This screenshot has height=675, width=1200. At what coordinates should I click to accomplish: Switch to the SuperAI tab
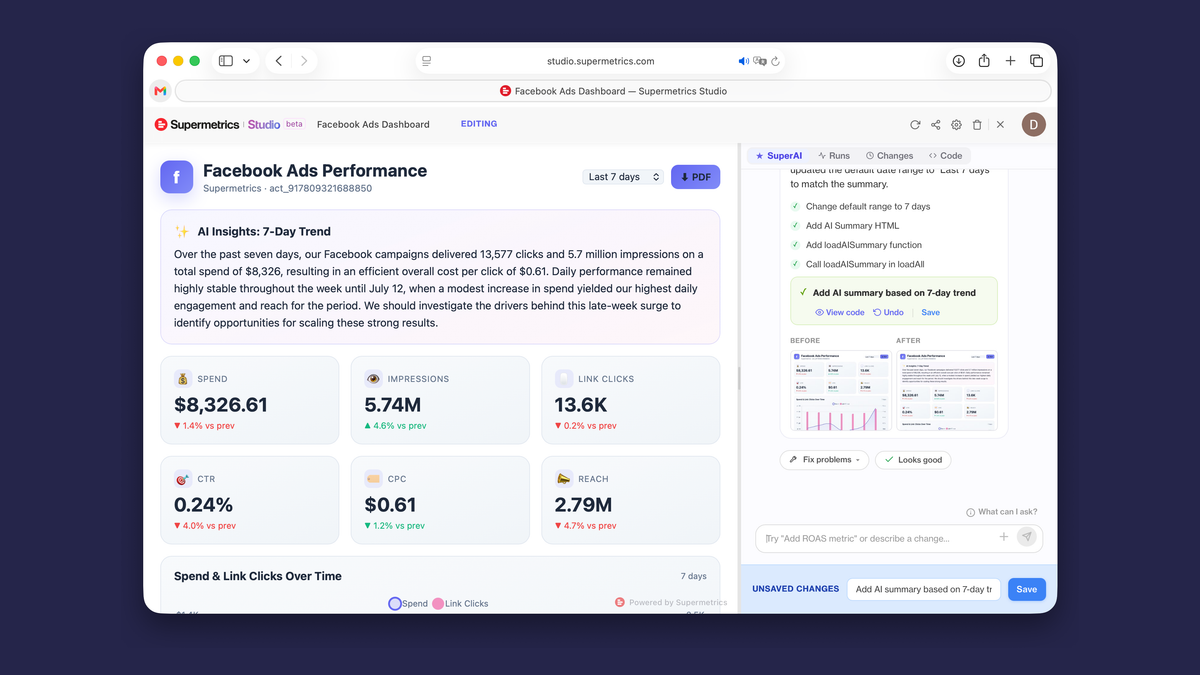[x=778, y=156]
